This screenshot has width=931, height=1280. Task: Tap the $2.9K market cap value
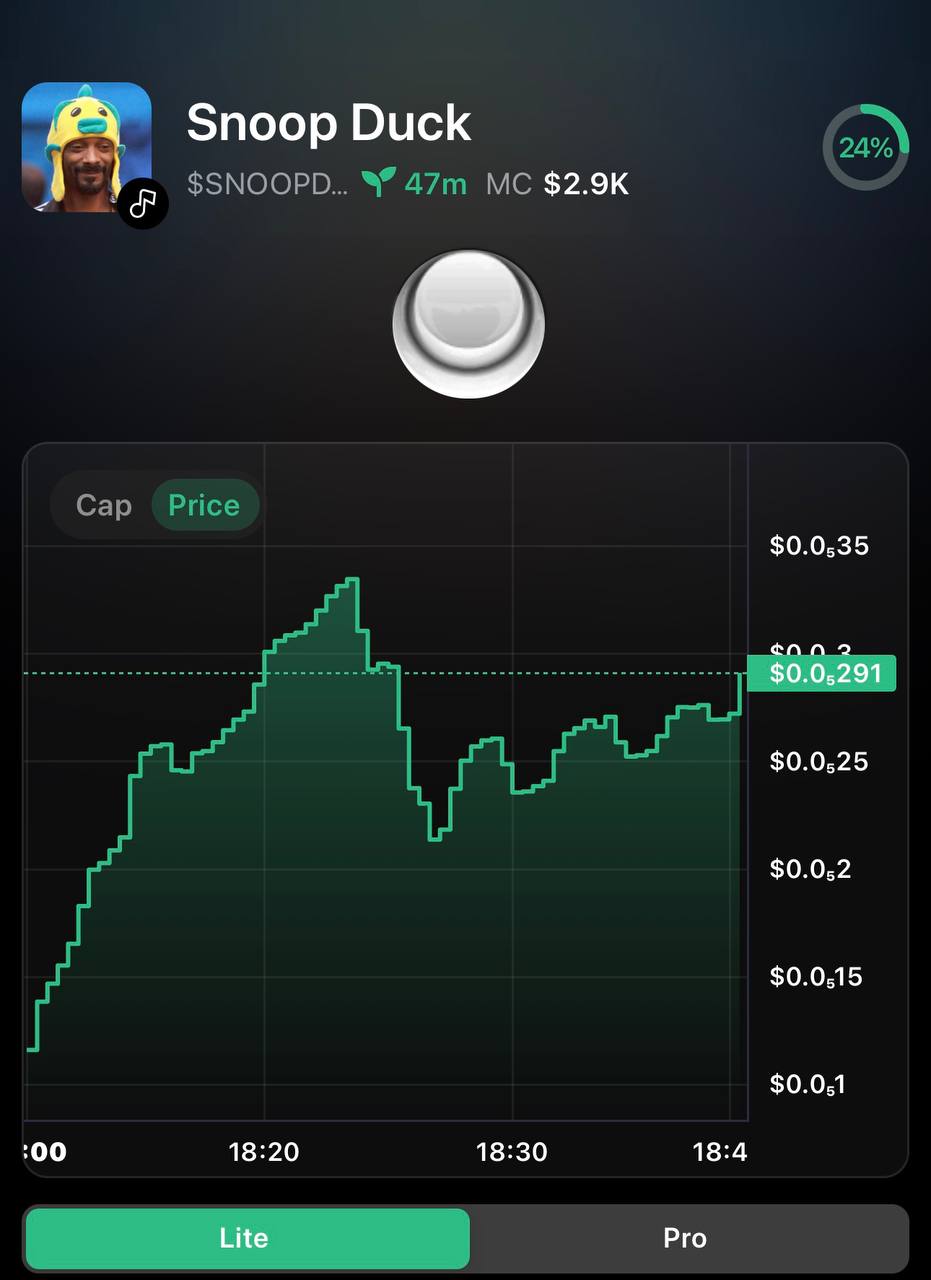586,184
